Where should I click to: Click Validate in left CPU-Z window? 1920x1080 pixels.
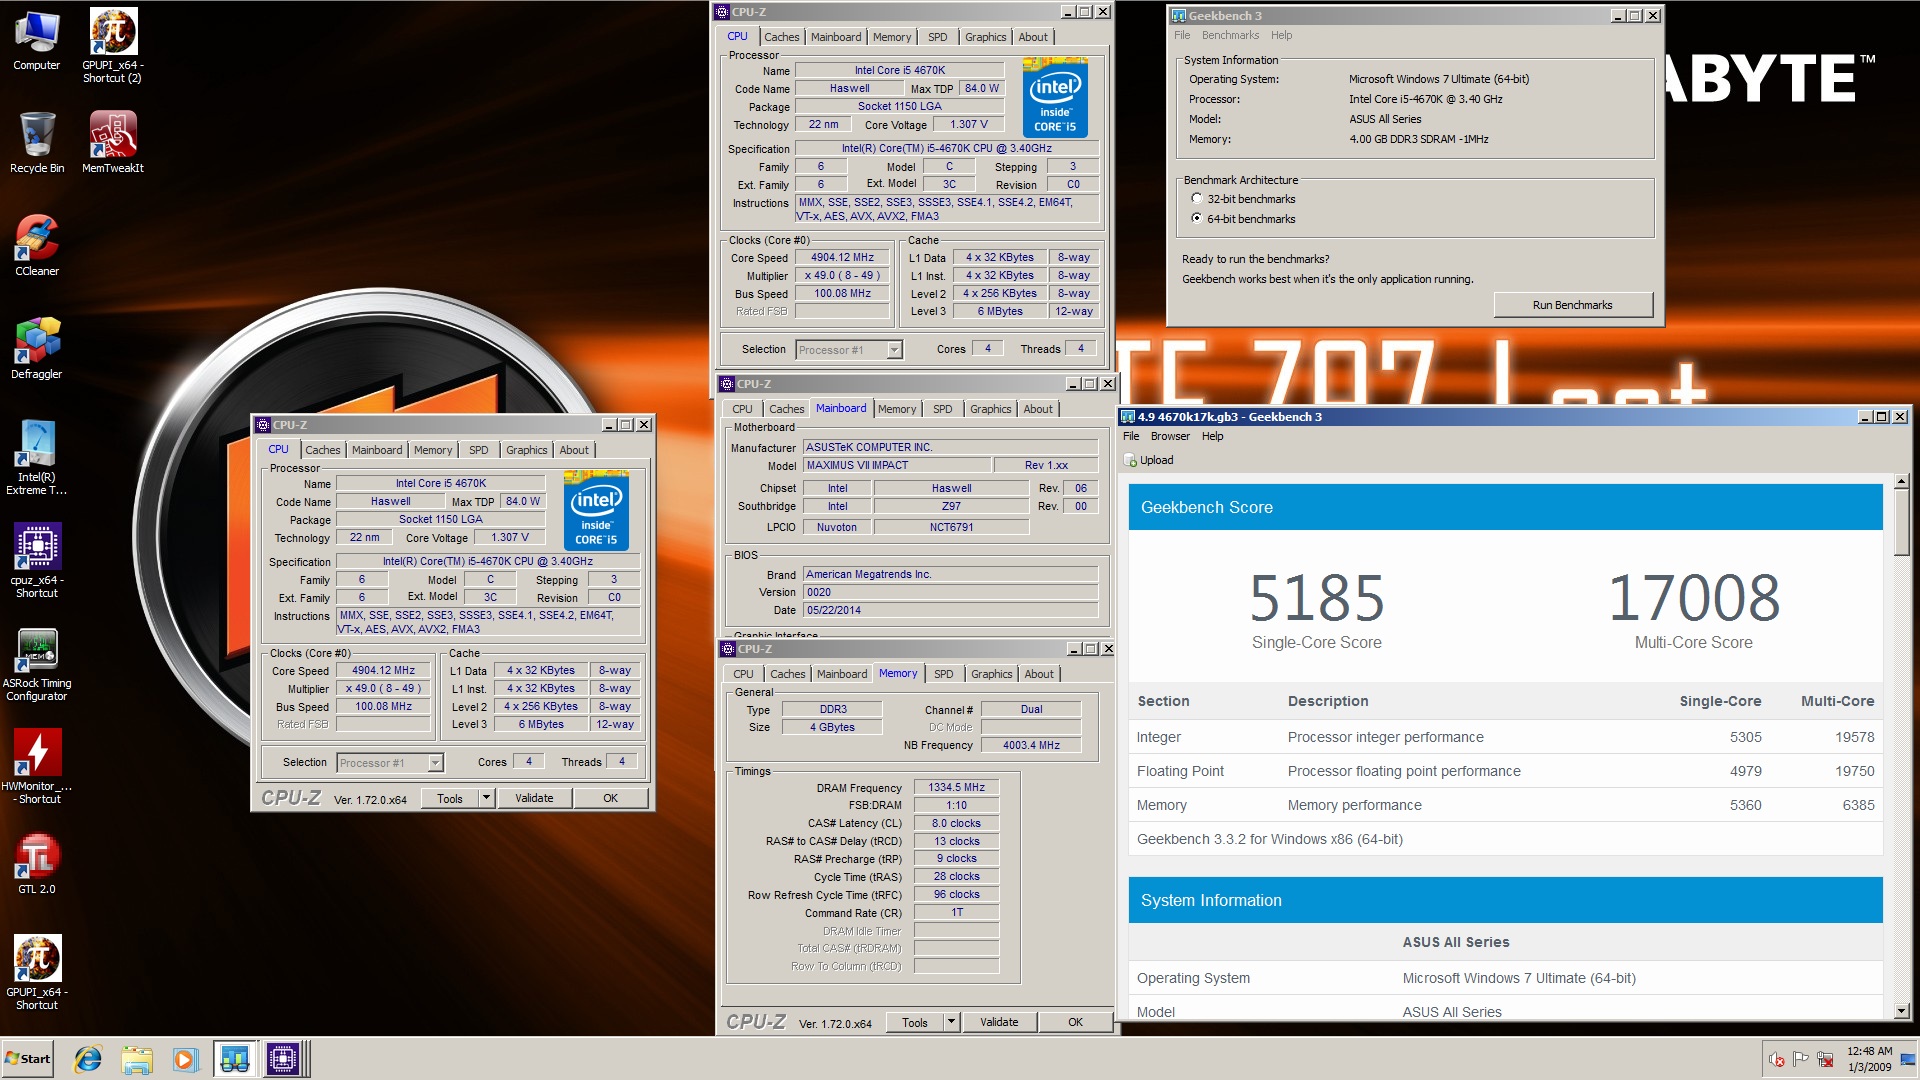[x=534, y=798]
